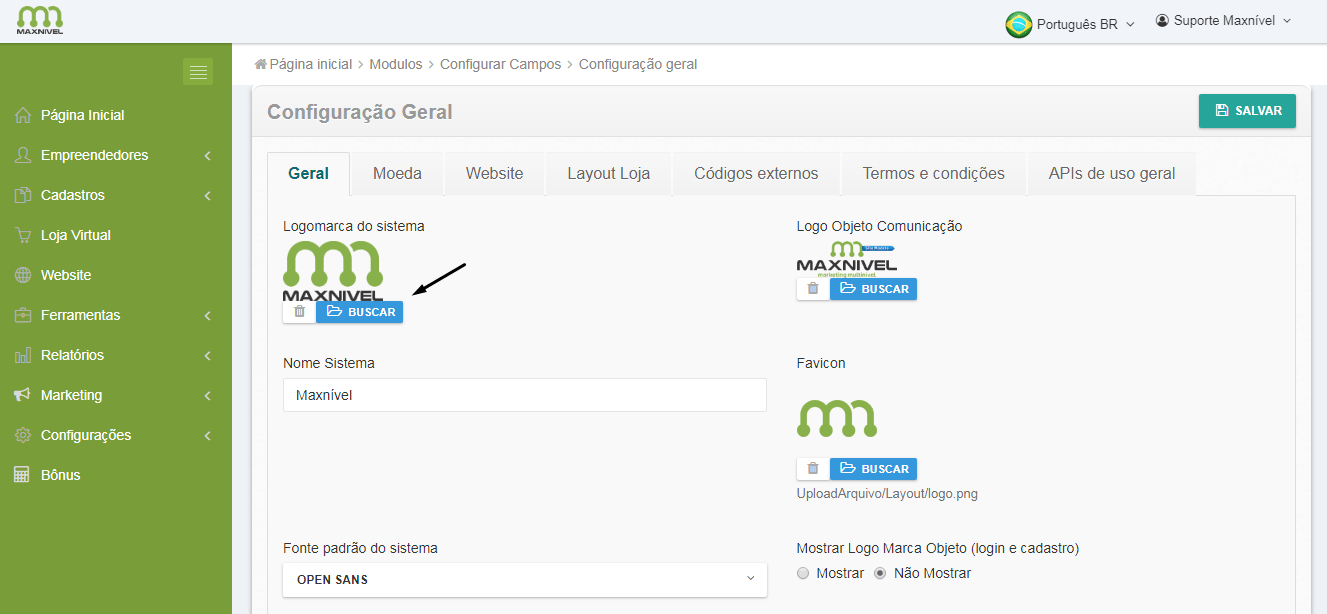Switch to the Códigos externos tab
Viewport: 1327px width, 614px height.
756,173
